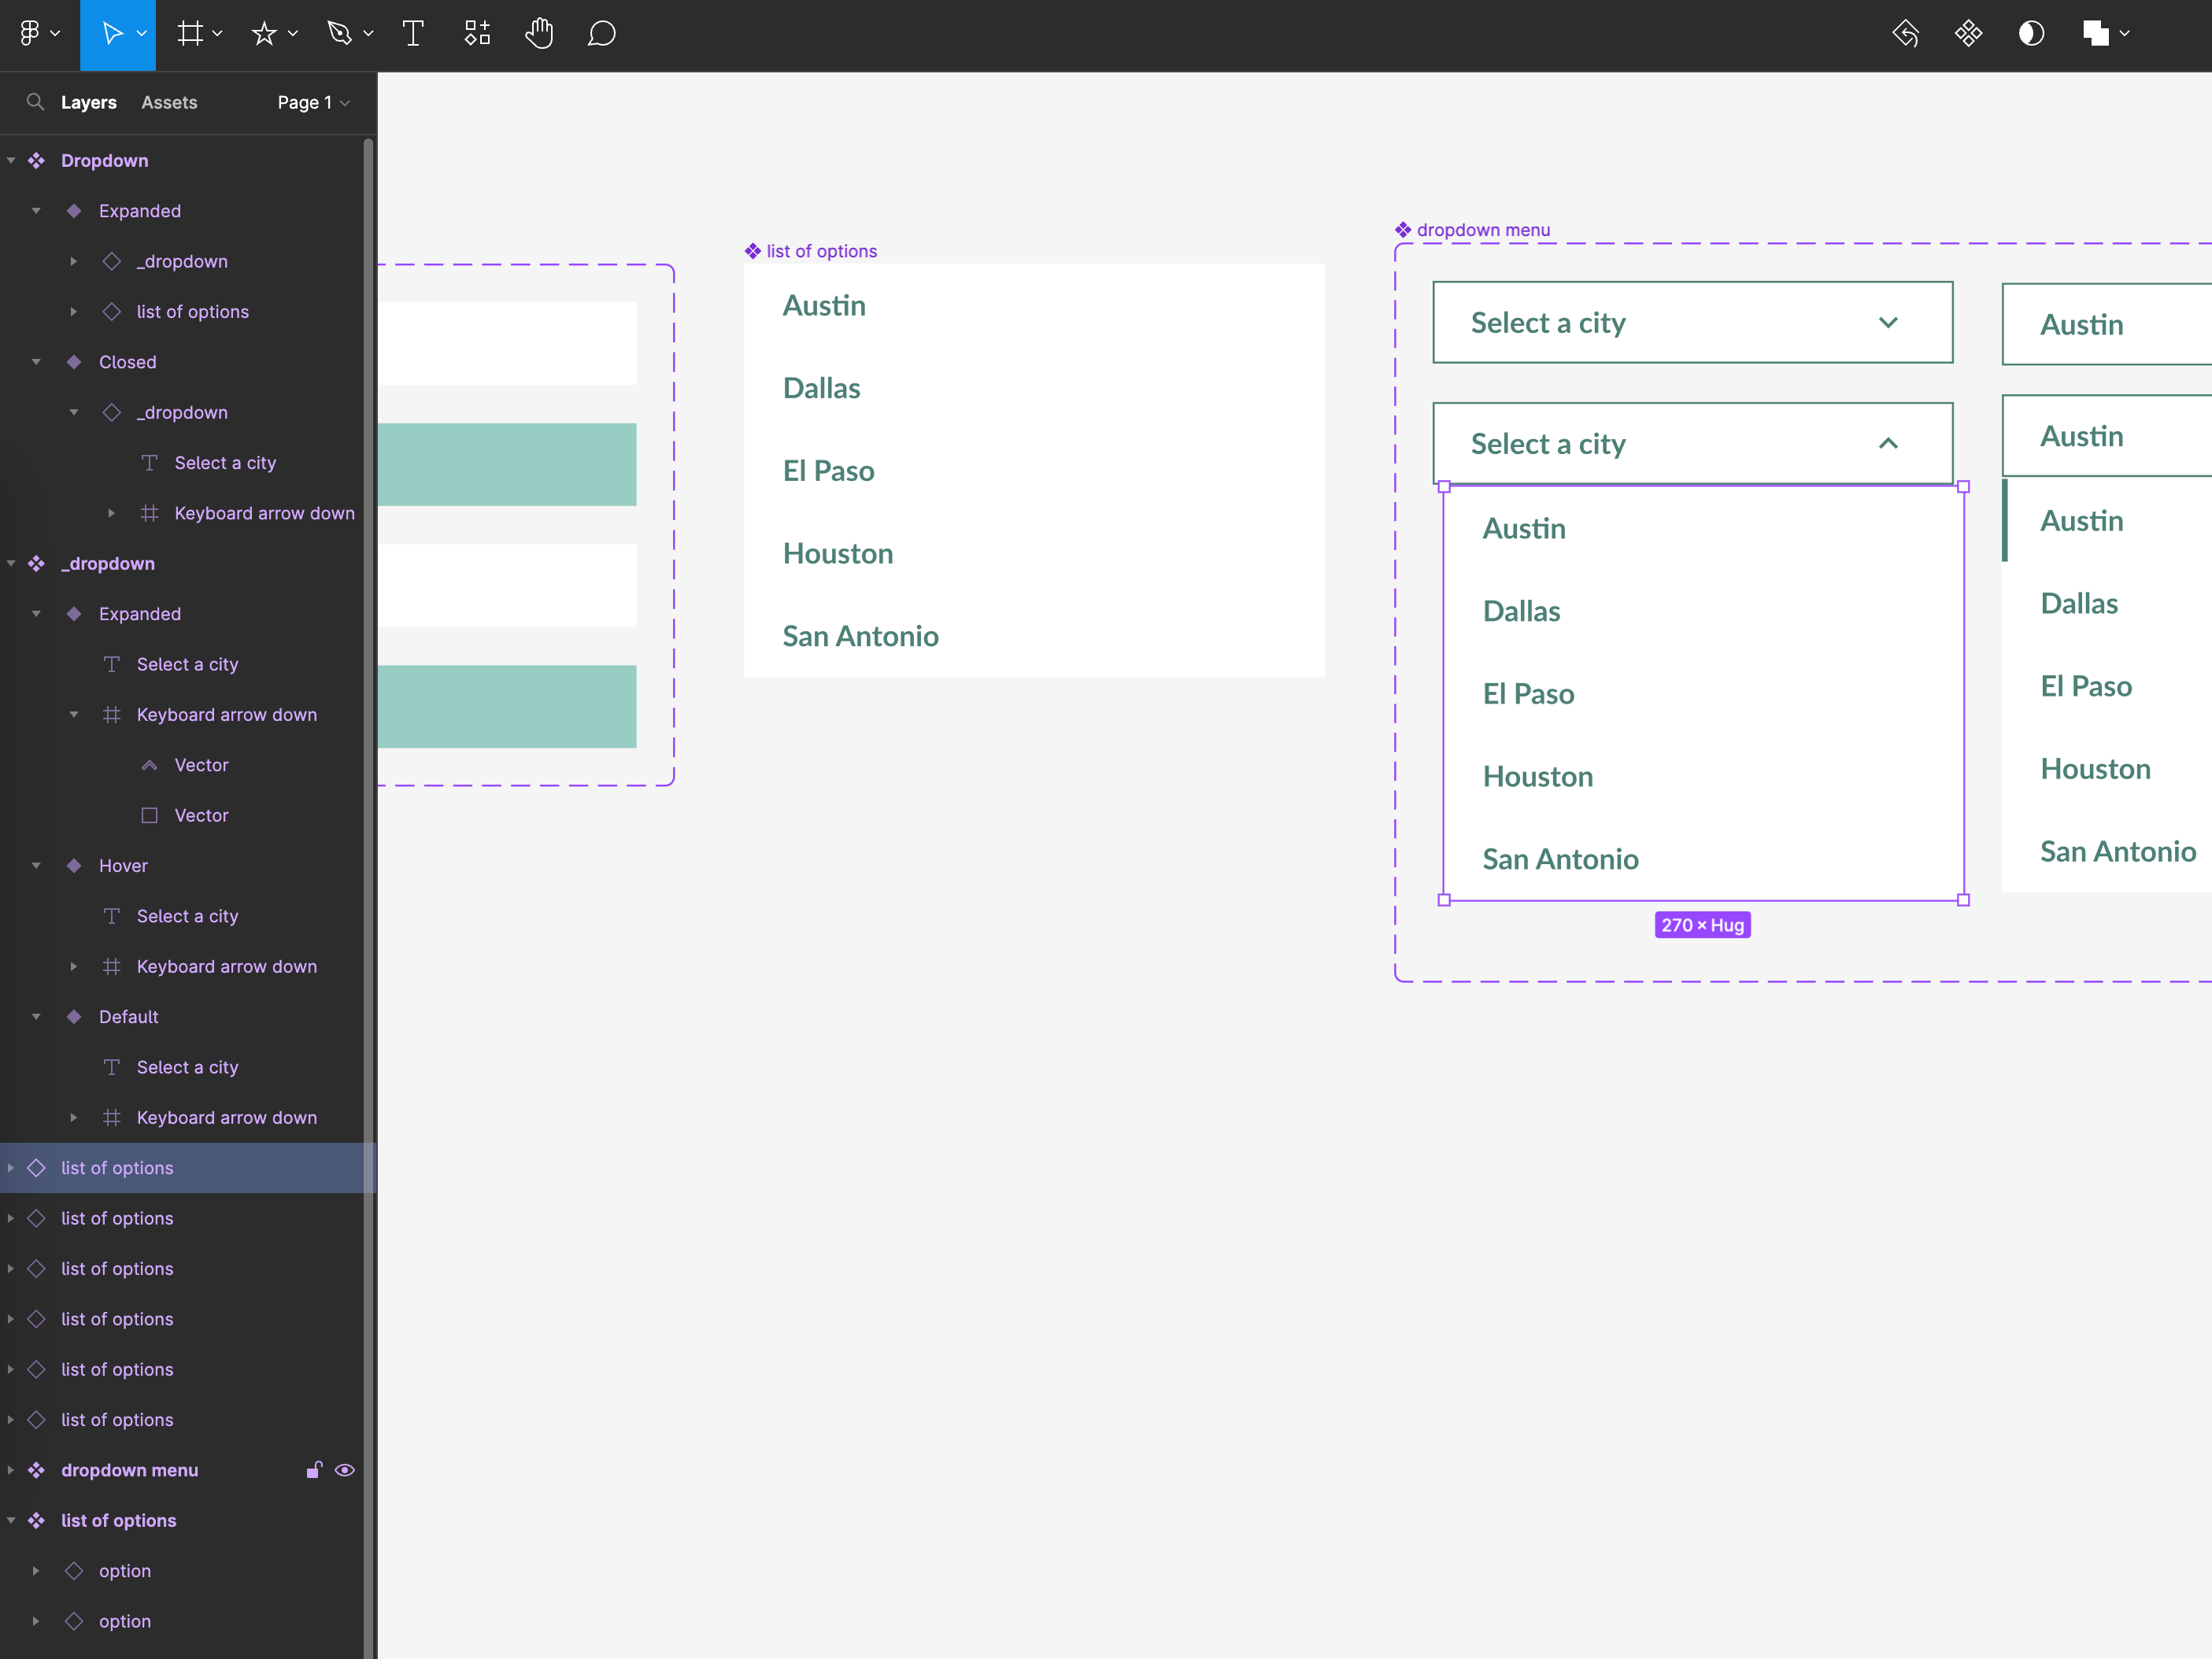
Task: Toggle visibility of dropdown menu layer
Action: pos(343,1469)
